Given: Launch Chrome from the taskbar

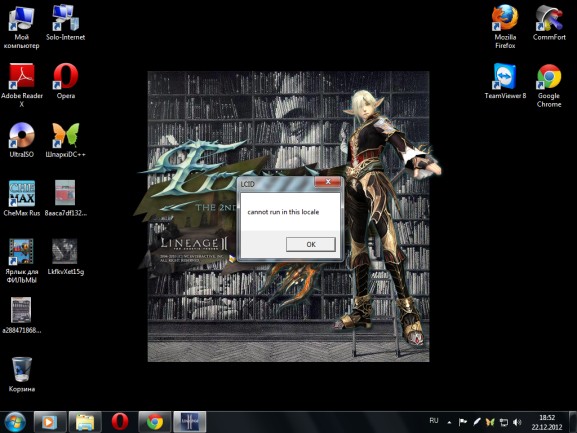Looking at the screenshot, I should click(x=155, y=422).
